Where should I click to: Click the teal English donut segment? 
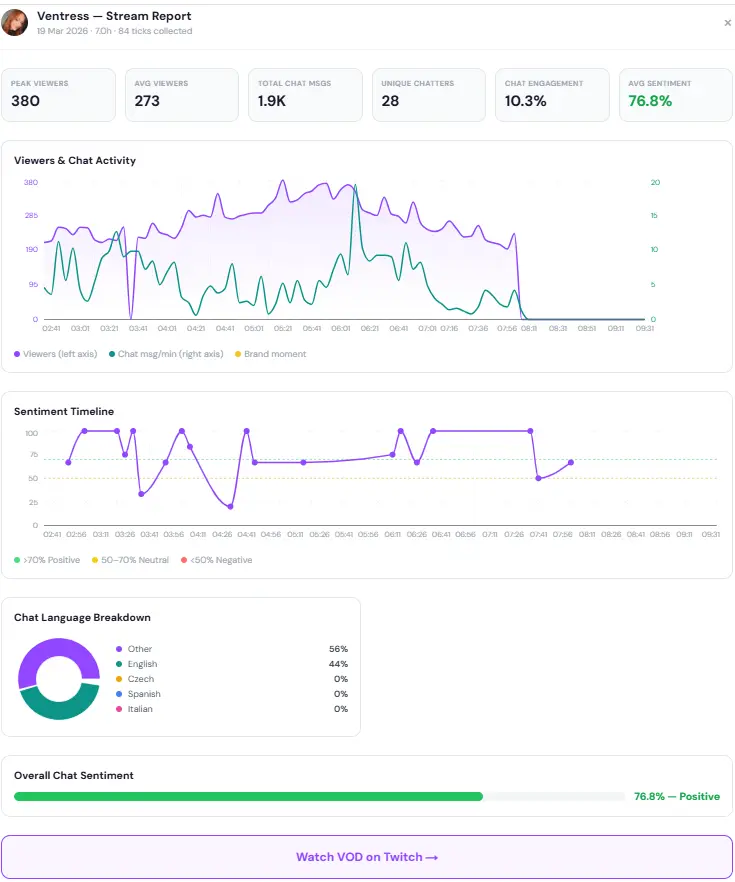[62, 709]
